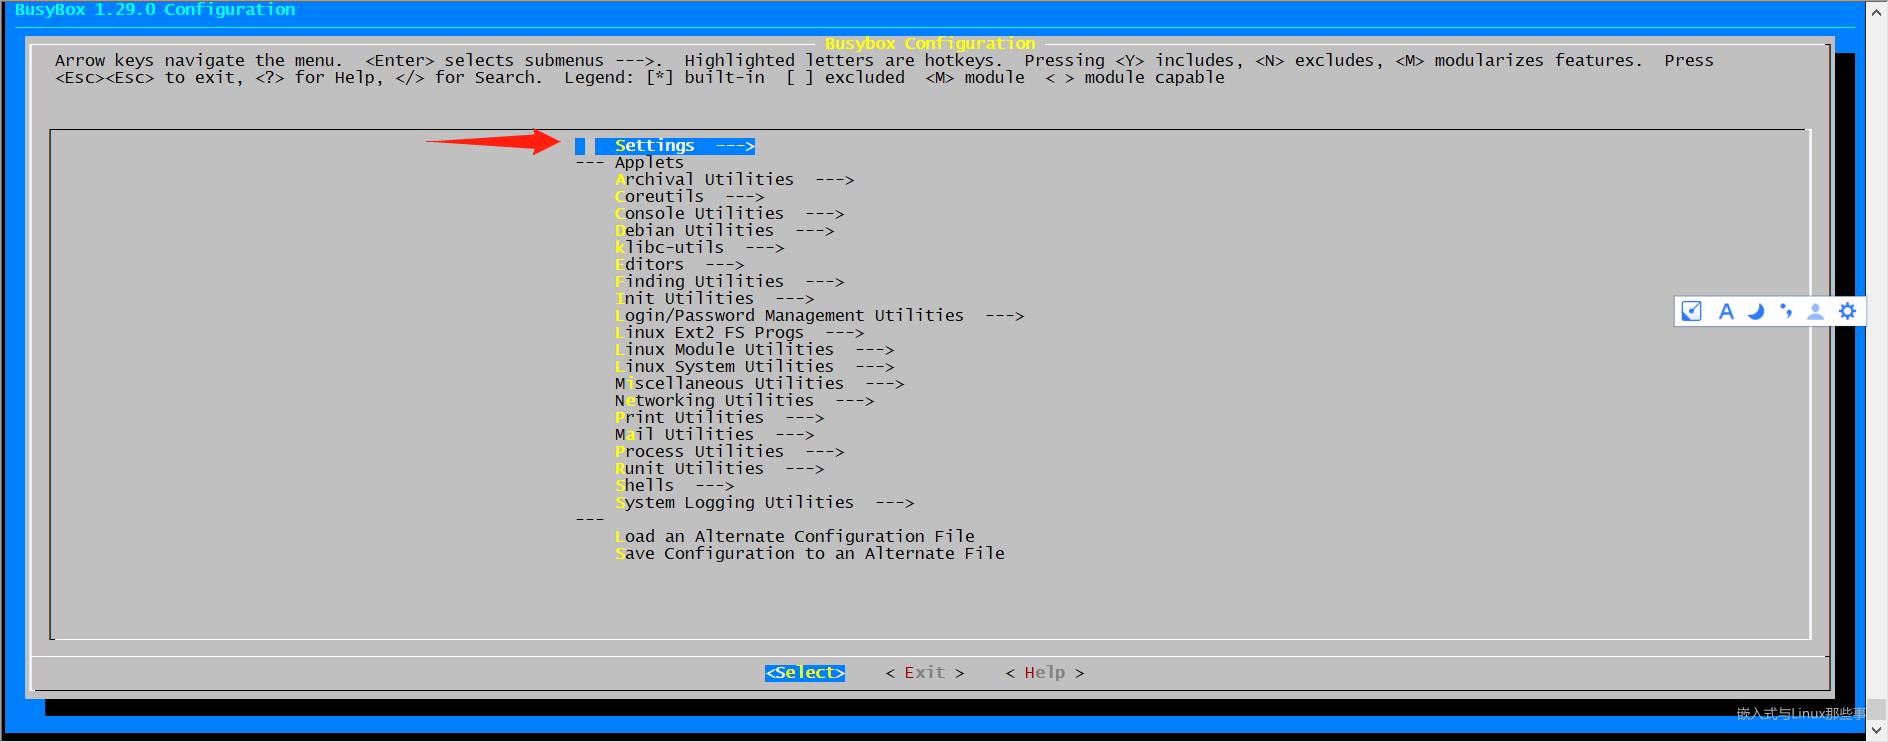
Task: Open Shells submenu
Action: tap(674, 486)
